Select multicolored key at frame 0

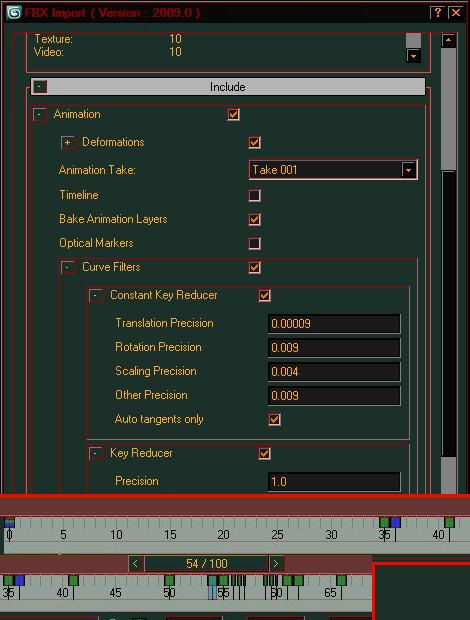(x=9, y=523)
